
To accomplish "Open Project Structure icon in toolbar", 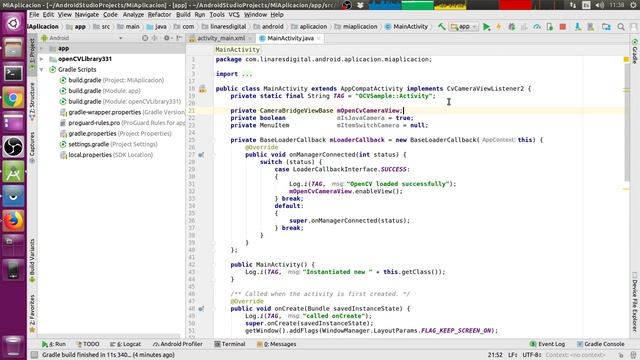I will pyautogui.click(x=606, y=27).
